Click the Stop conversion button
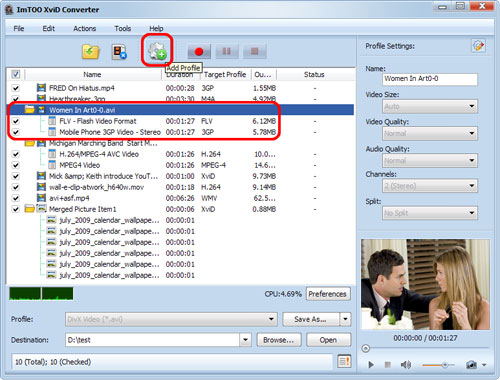This screenshot has width=500, height=380. pyautogui.click(x=255, y=51)
